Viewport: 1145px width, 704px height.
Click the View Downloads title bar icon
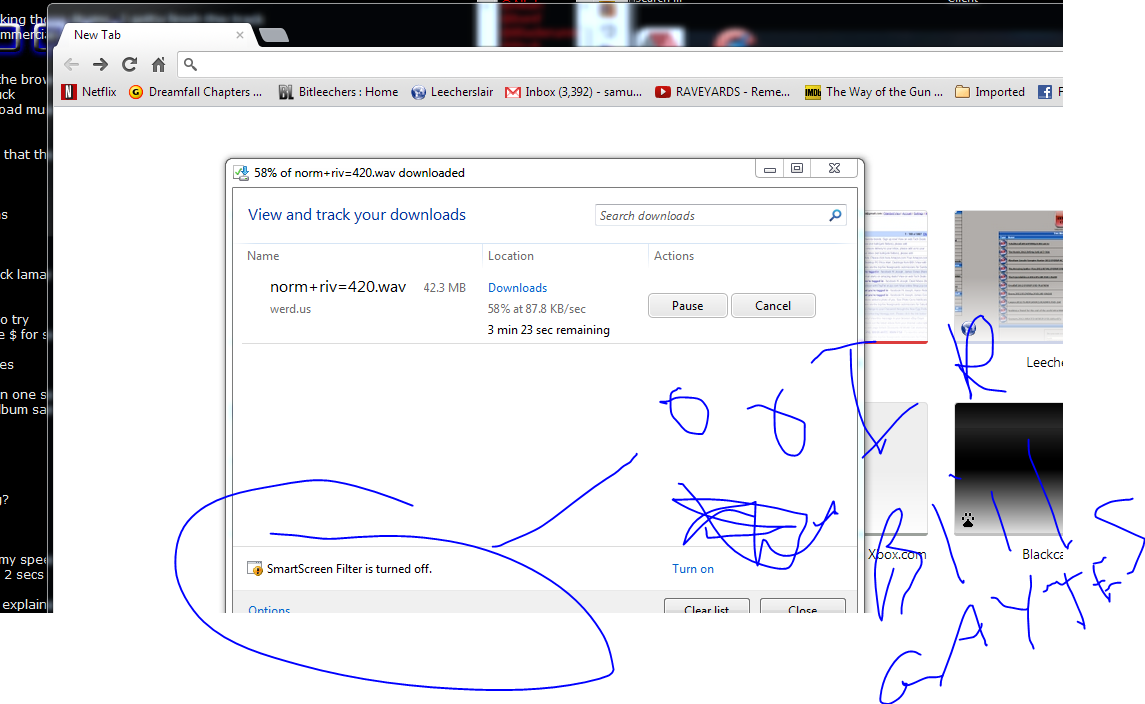tap(241, 173)
